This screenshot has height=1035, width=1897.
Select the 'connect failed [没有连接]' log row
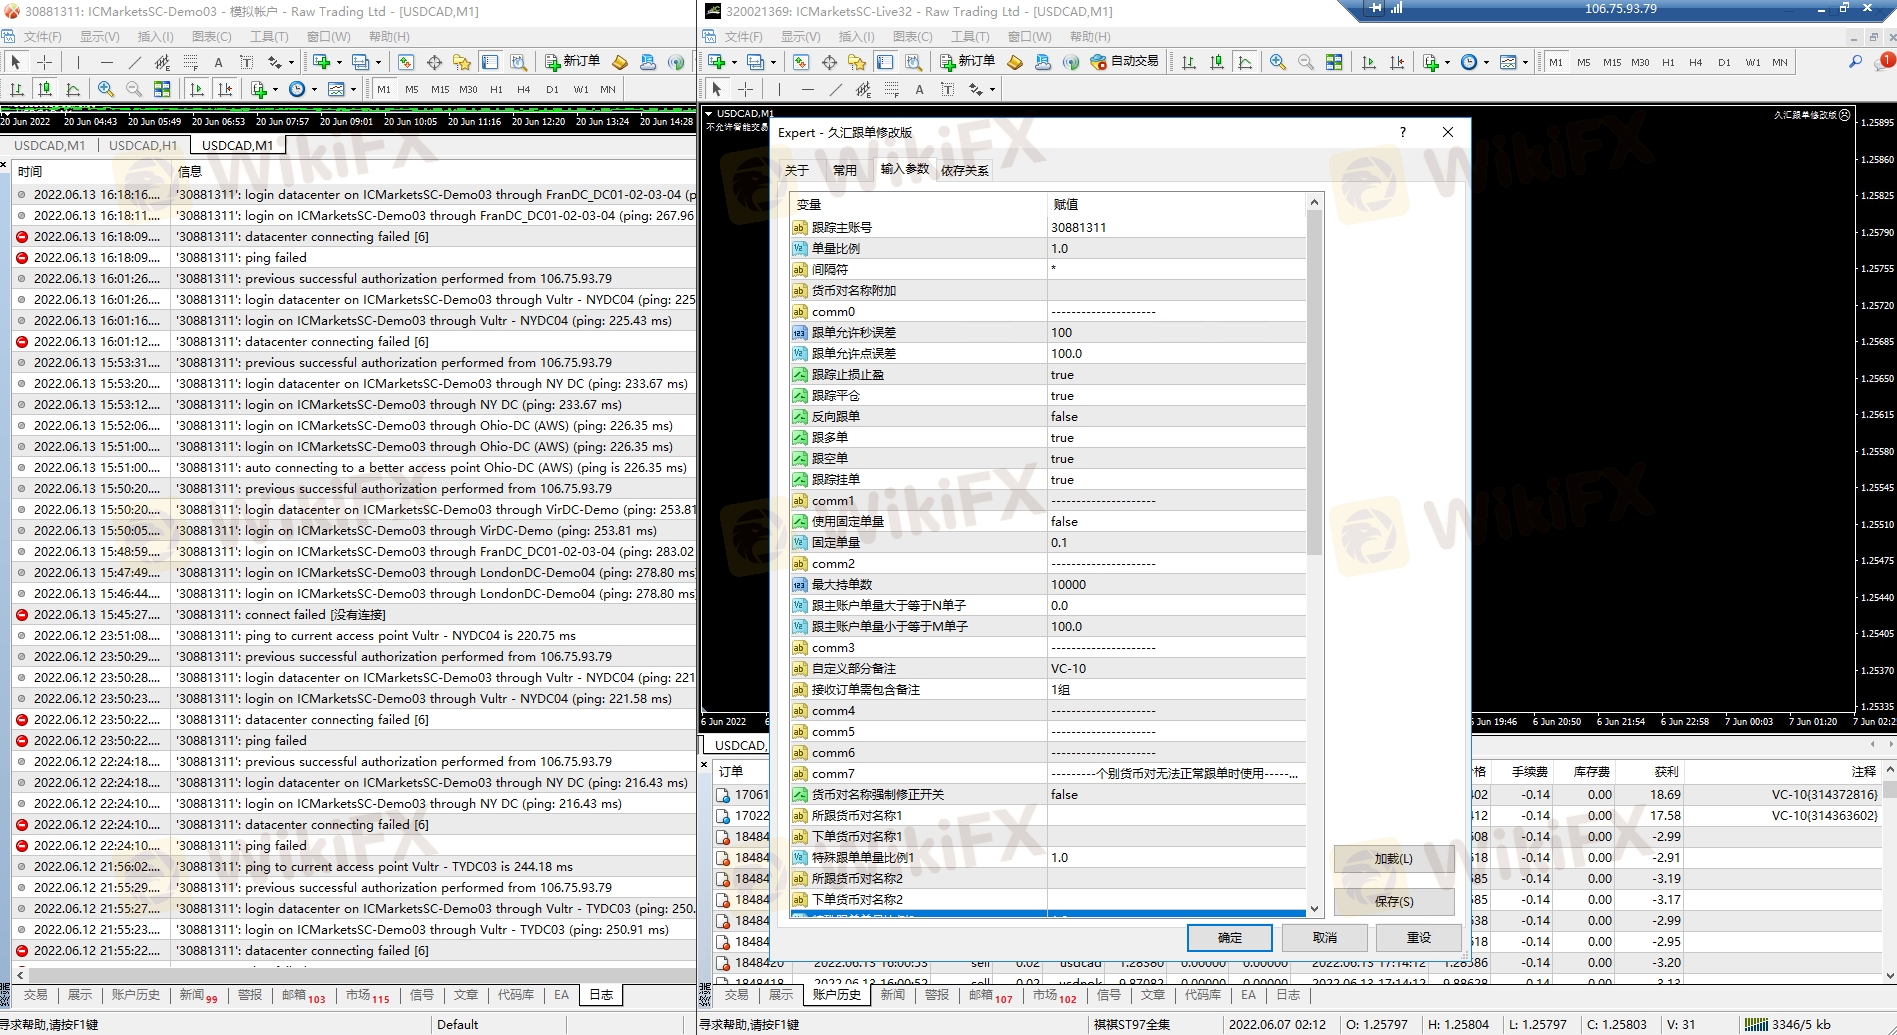[x=355, y=614]
